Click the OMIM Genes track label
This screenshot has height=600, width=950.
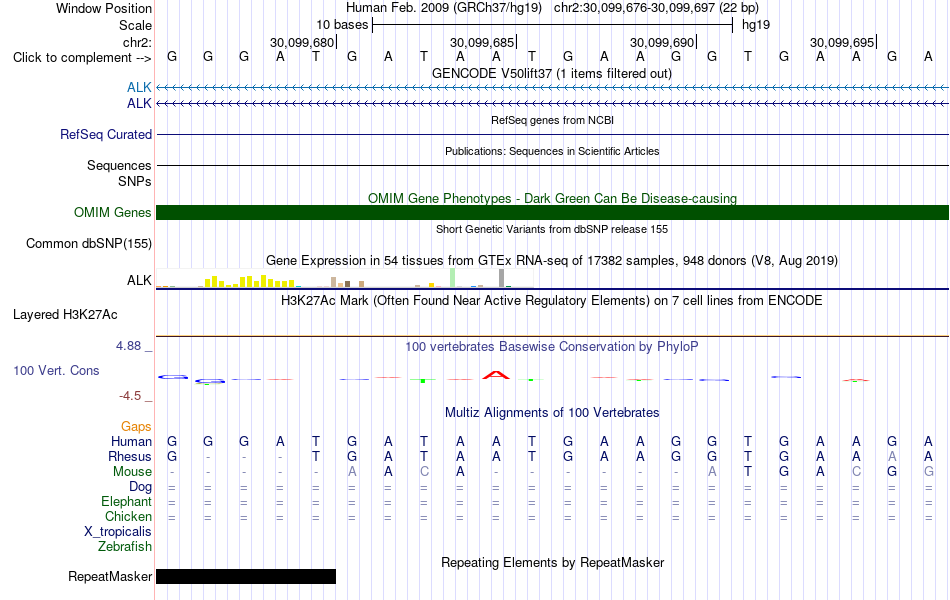click(112, 213)
